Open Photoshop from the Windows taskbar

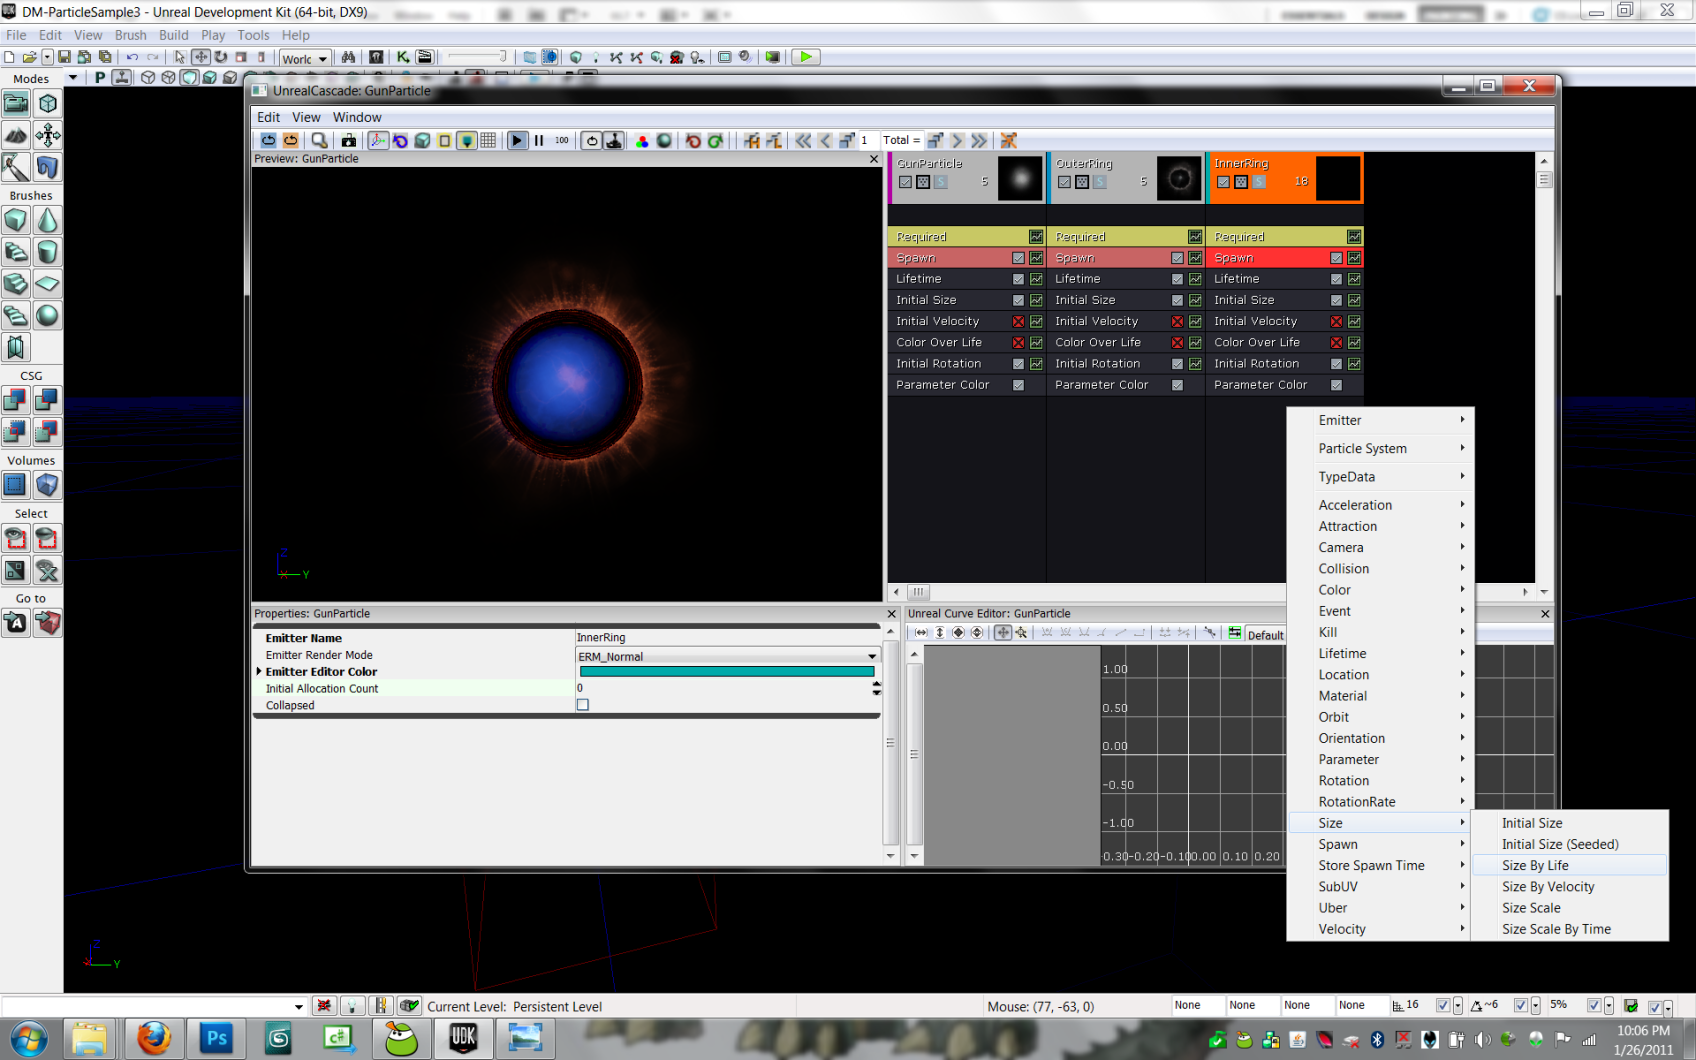216,1039
